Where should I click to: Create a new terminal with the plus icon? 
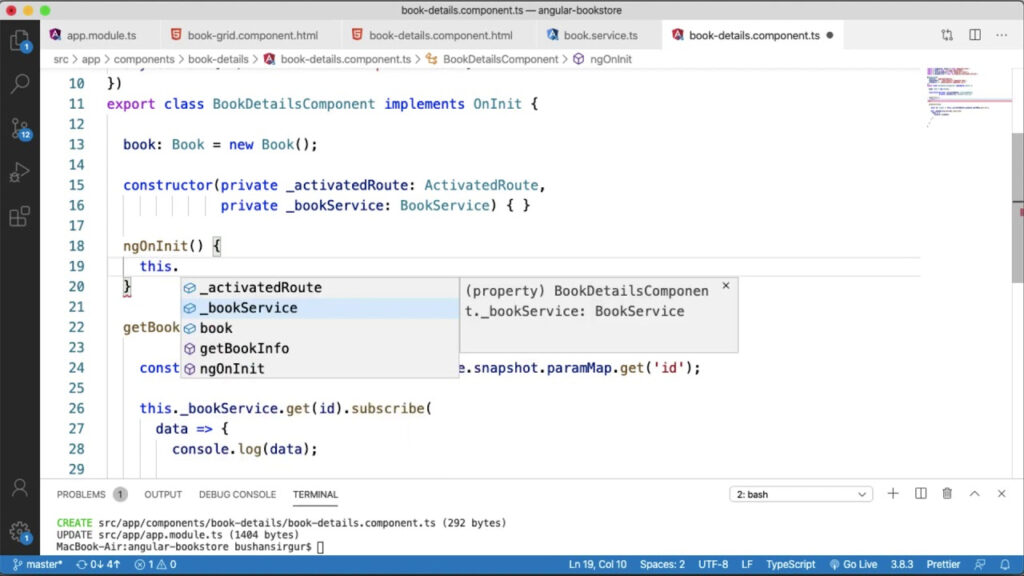pos(893,494)
